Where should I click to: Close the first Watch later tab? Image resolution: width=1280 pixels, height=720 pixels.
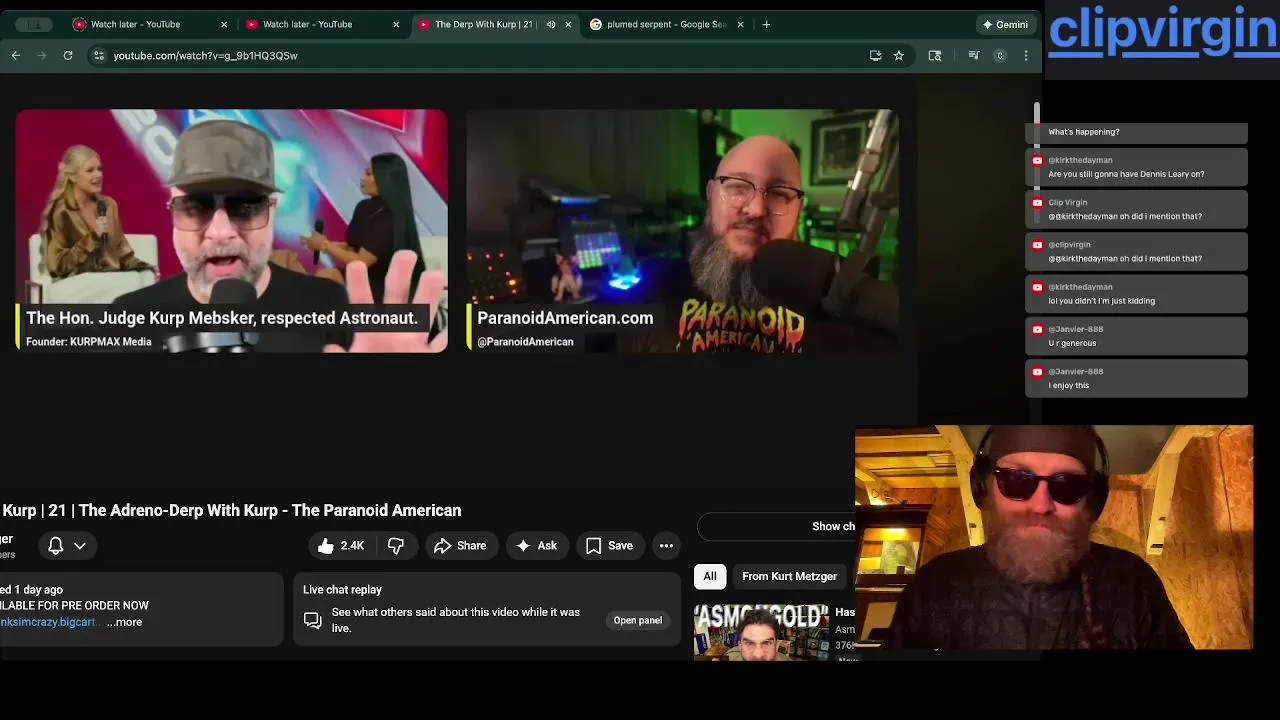[x=224, y=24]
